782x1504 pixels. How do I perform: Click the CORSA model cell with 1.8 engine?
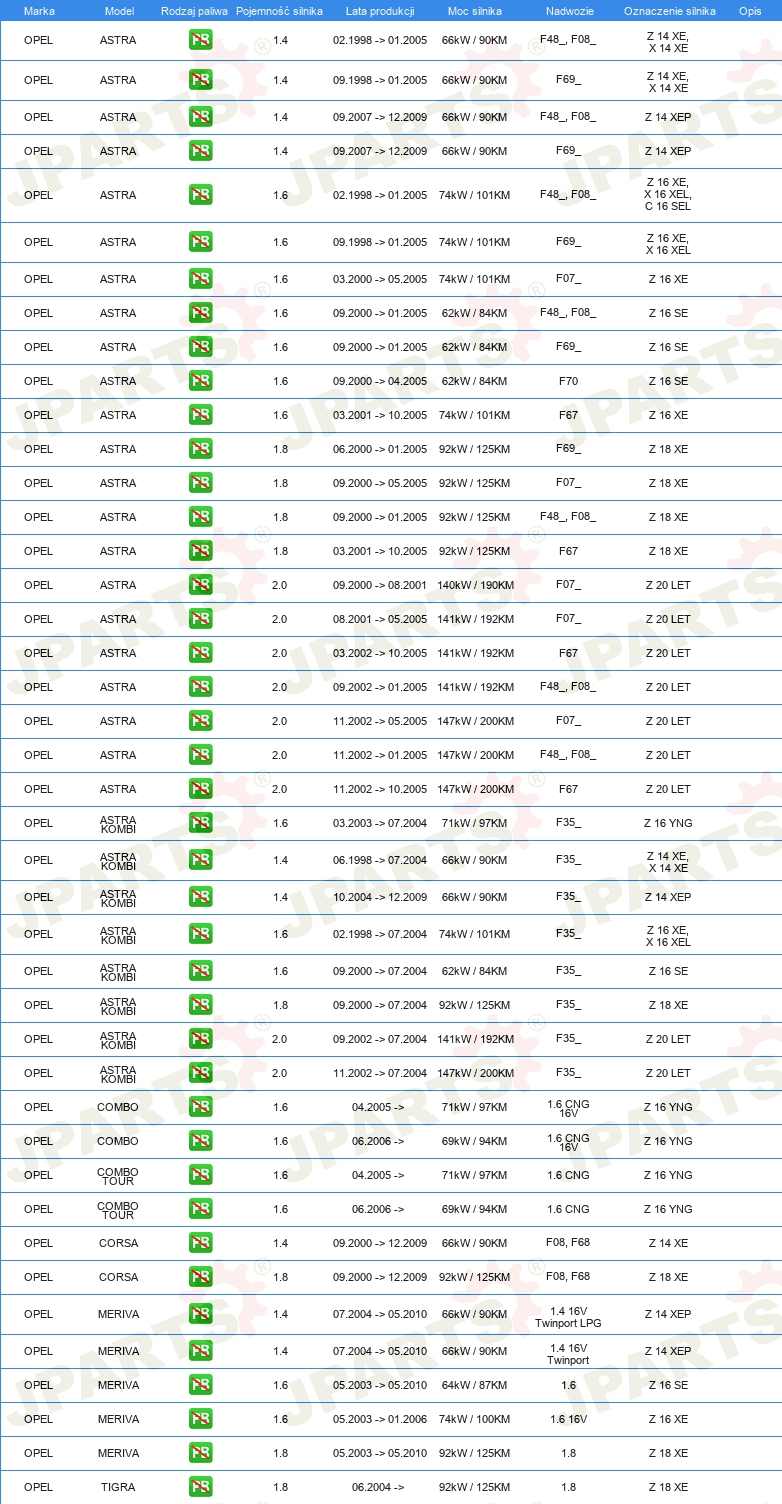click(118, 1277)
